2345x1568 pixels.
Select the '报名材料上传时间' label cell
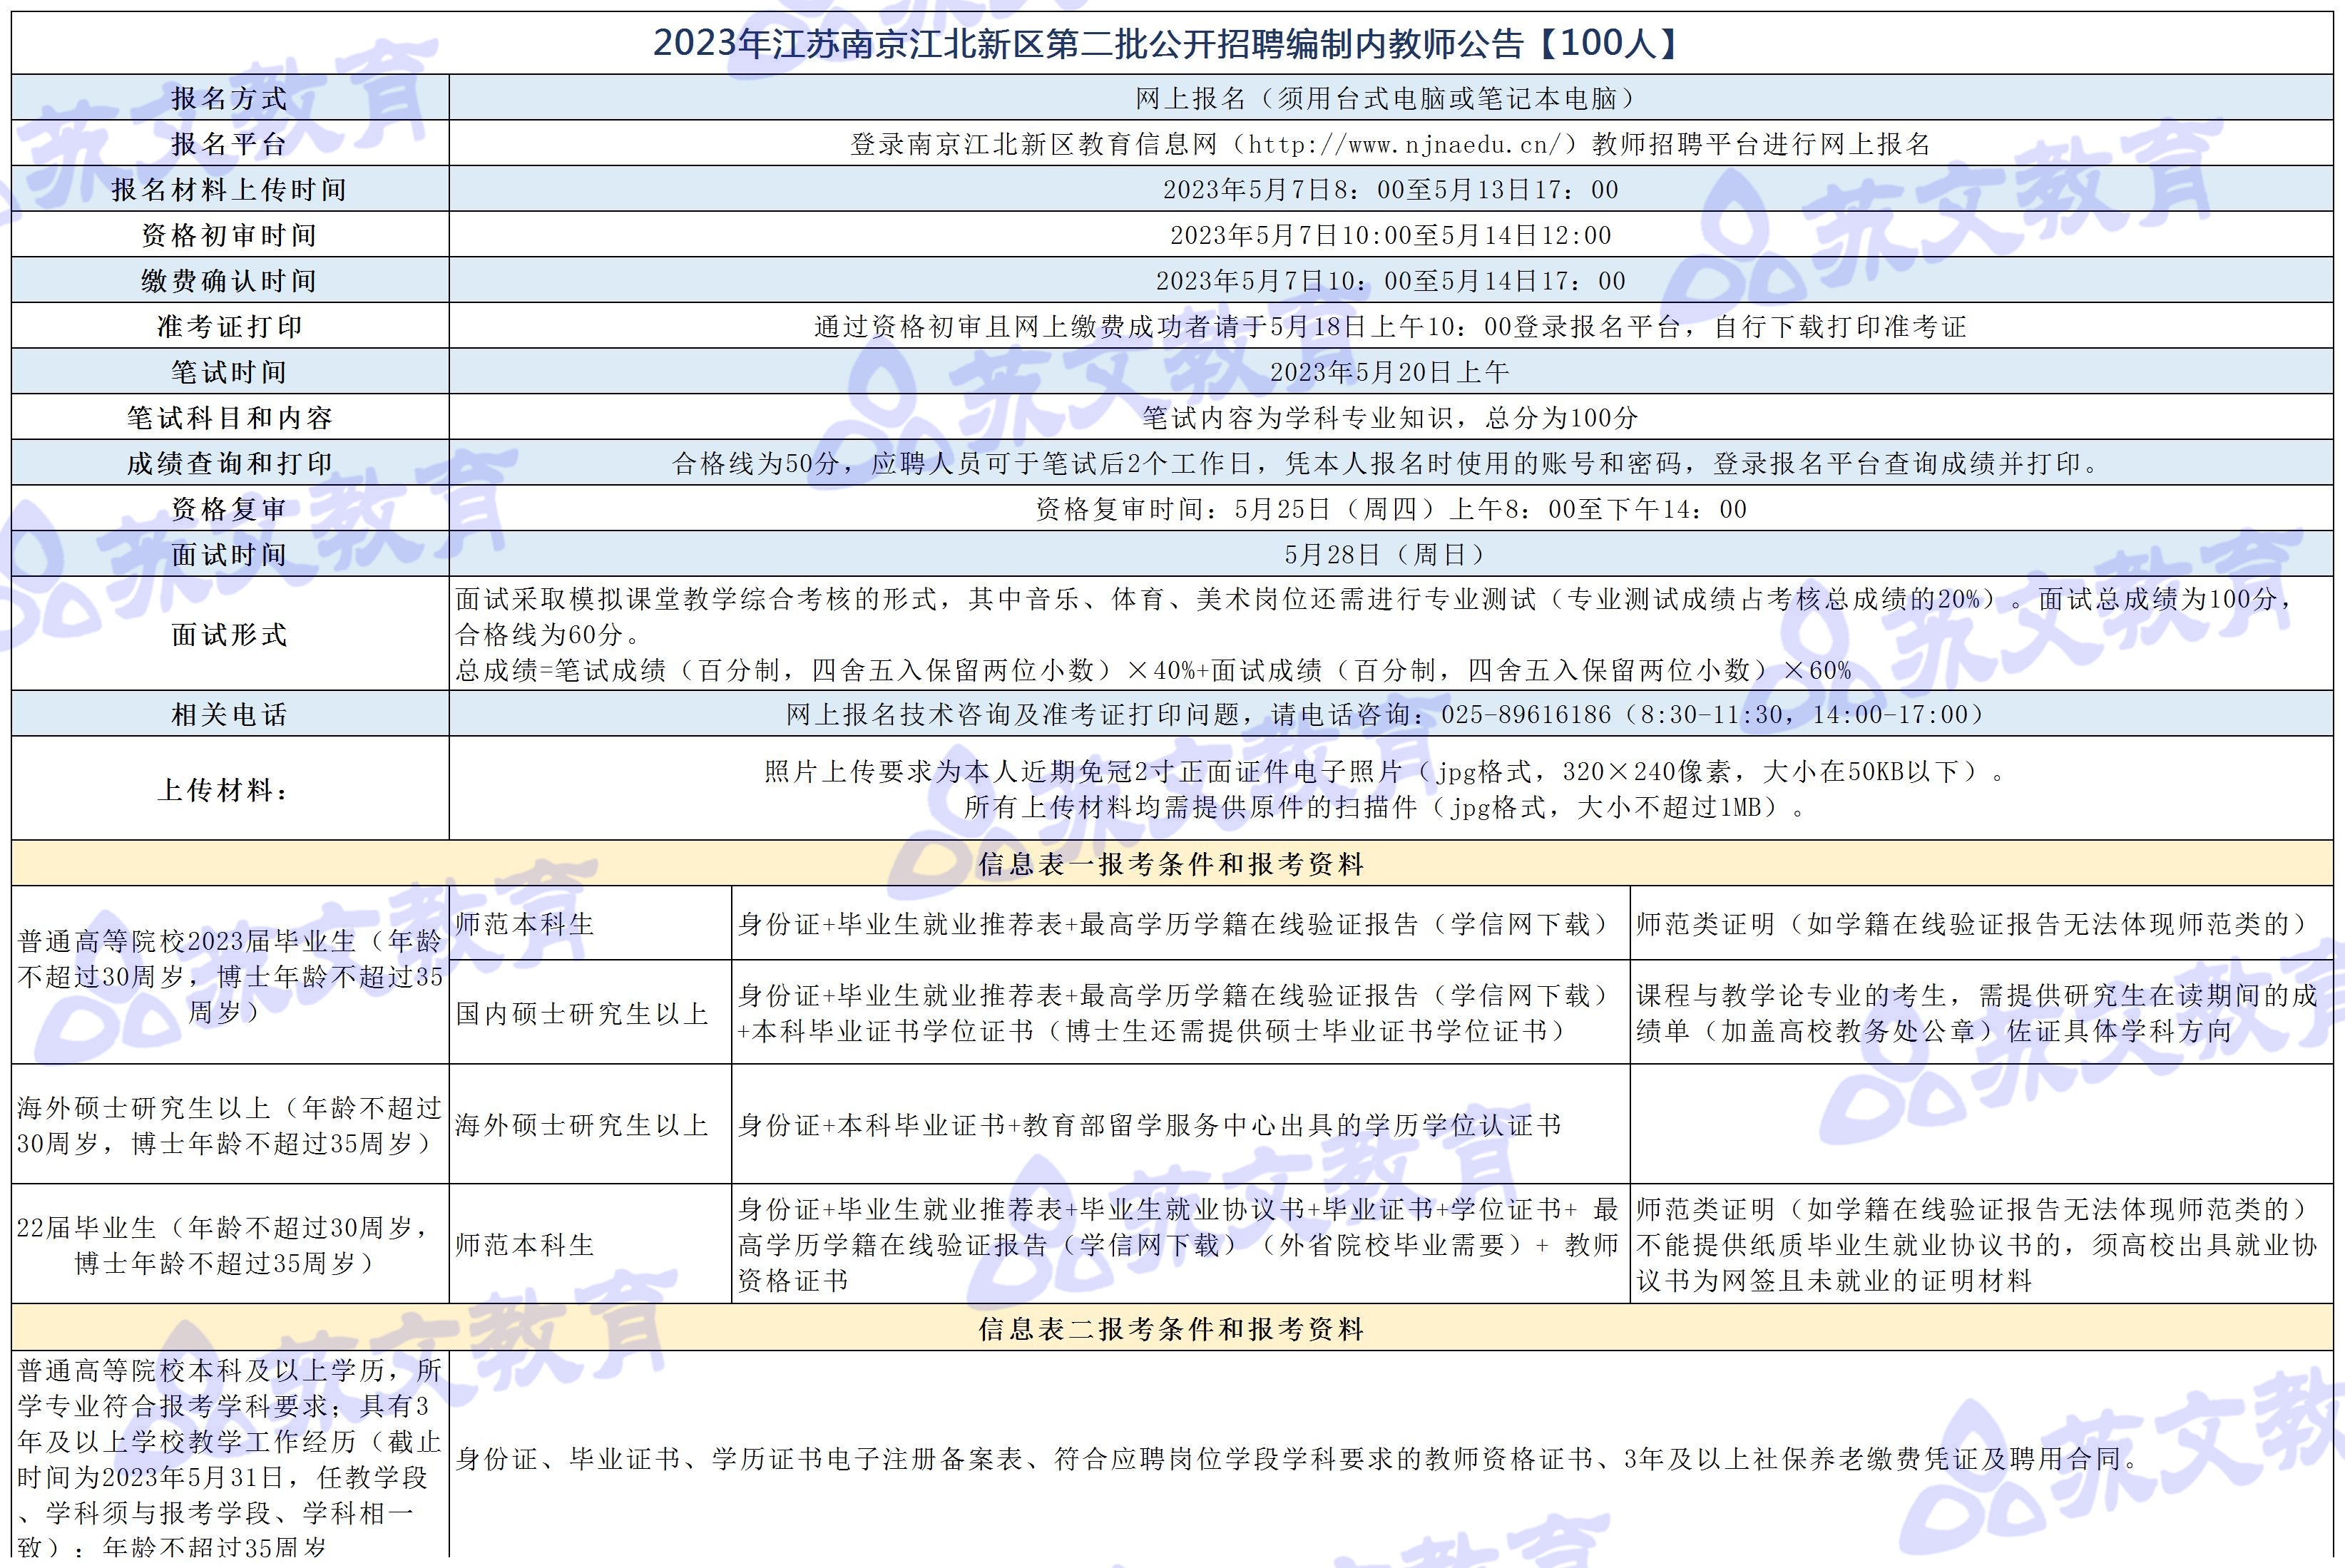(230, 189)
